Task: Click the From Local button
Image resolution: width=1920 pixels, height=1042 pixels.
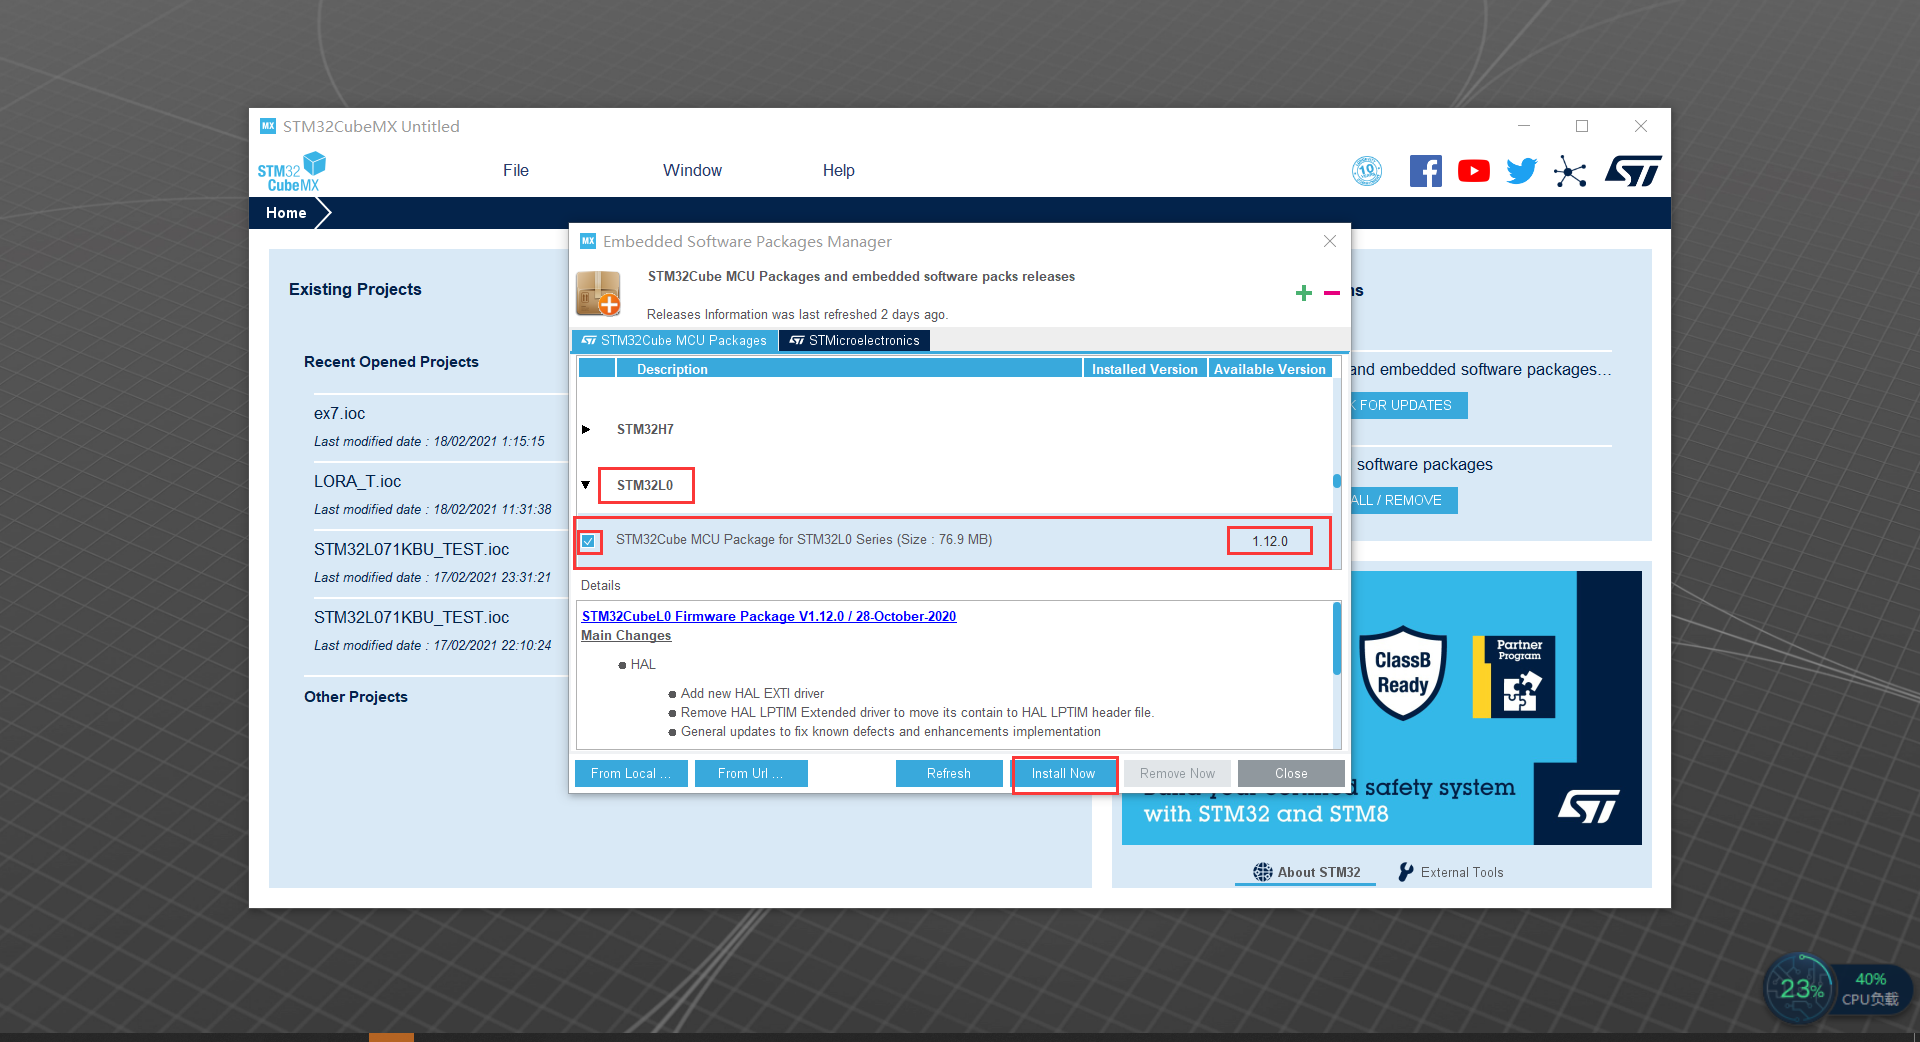Action: 631,774
